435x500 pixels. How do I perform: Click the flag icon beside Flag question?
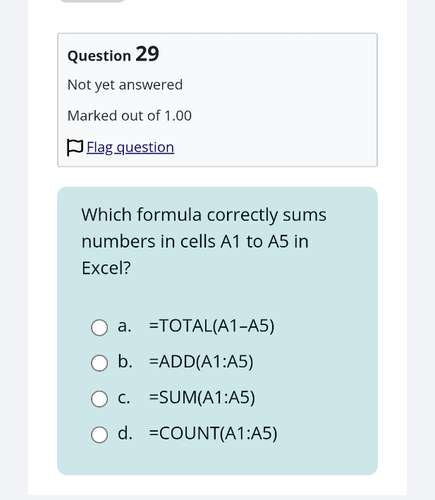point(75,148)
